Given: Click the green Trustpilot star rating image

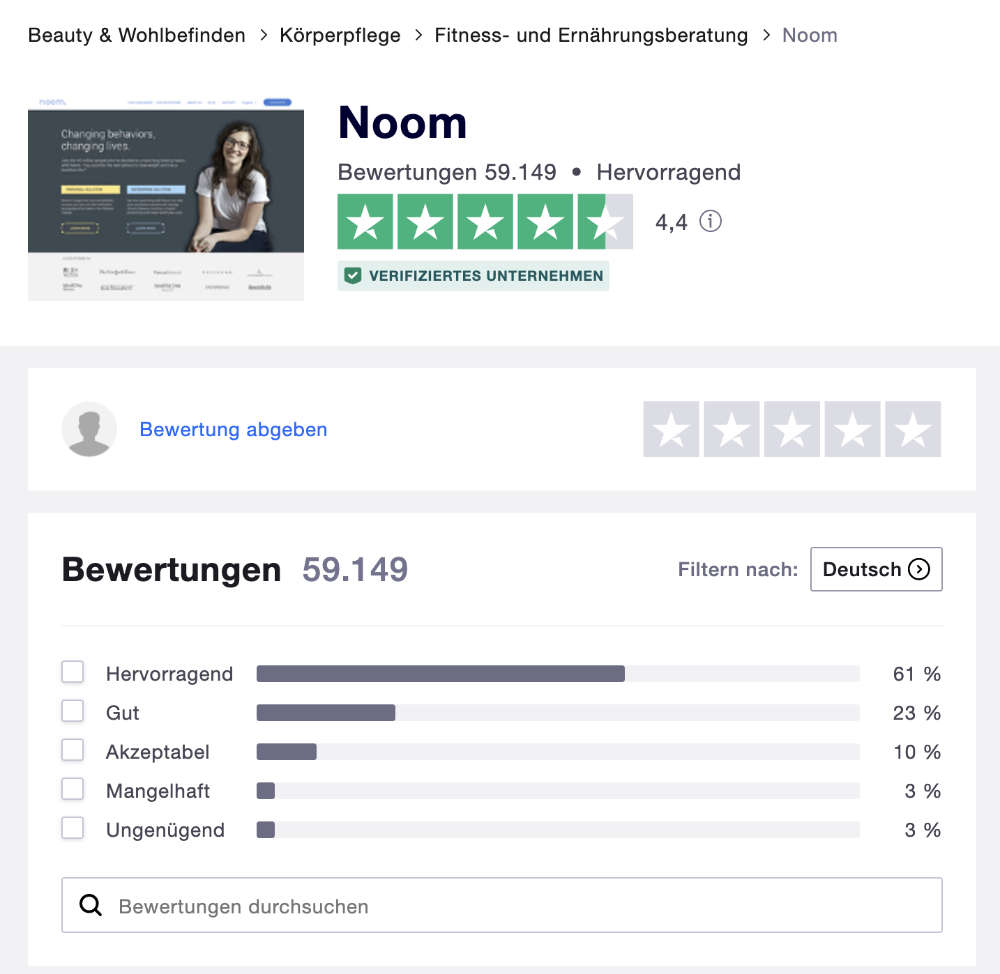Looking at the screenshot, I should 485,221.
